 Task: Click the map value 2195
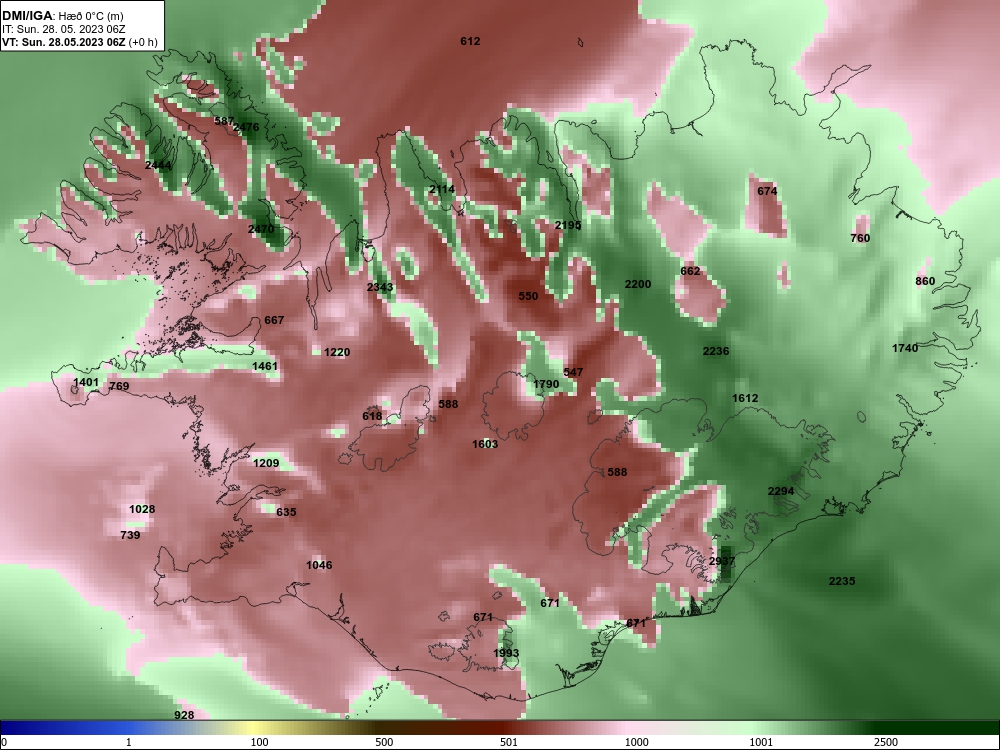pos(568,225)
